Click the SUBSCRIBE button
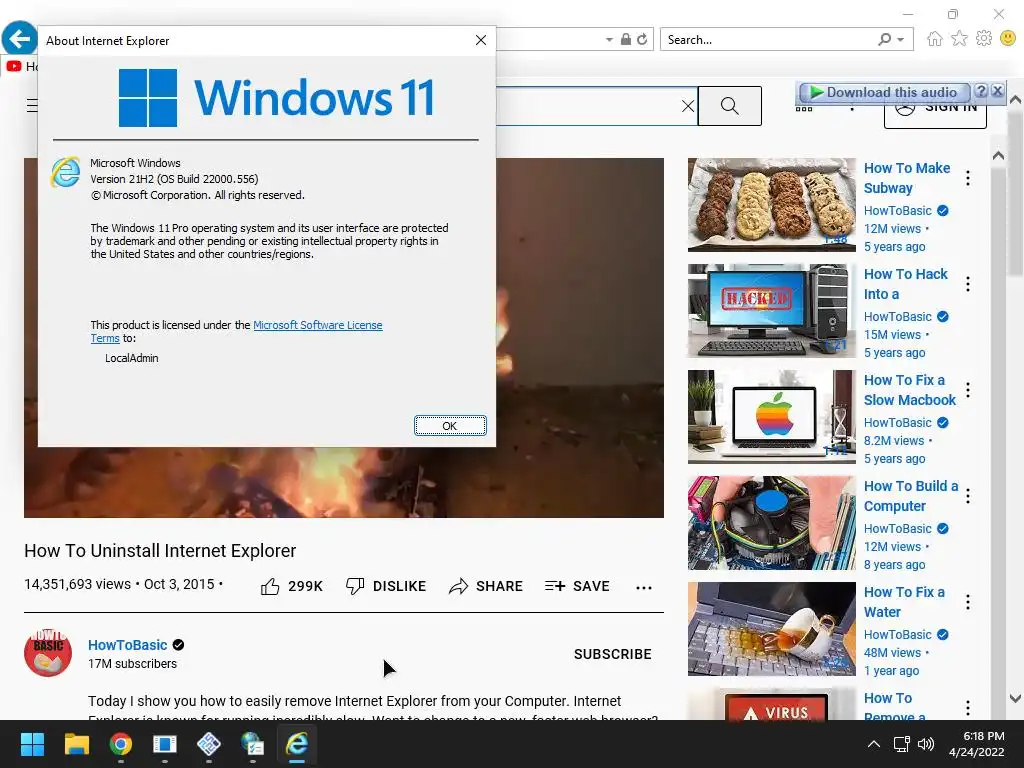 [x=613, y=654]
